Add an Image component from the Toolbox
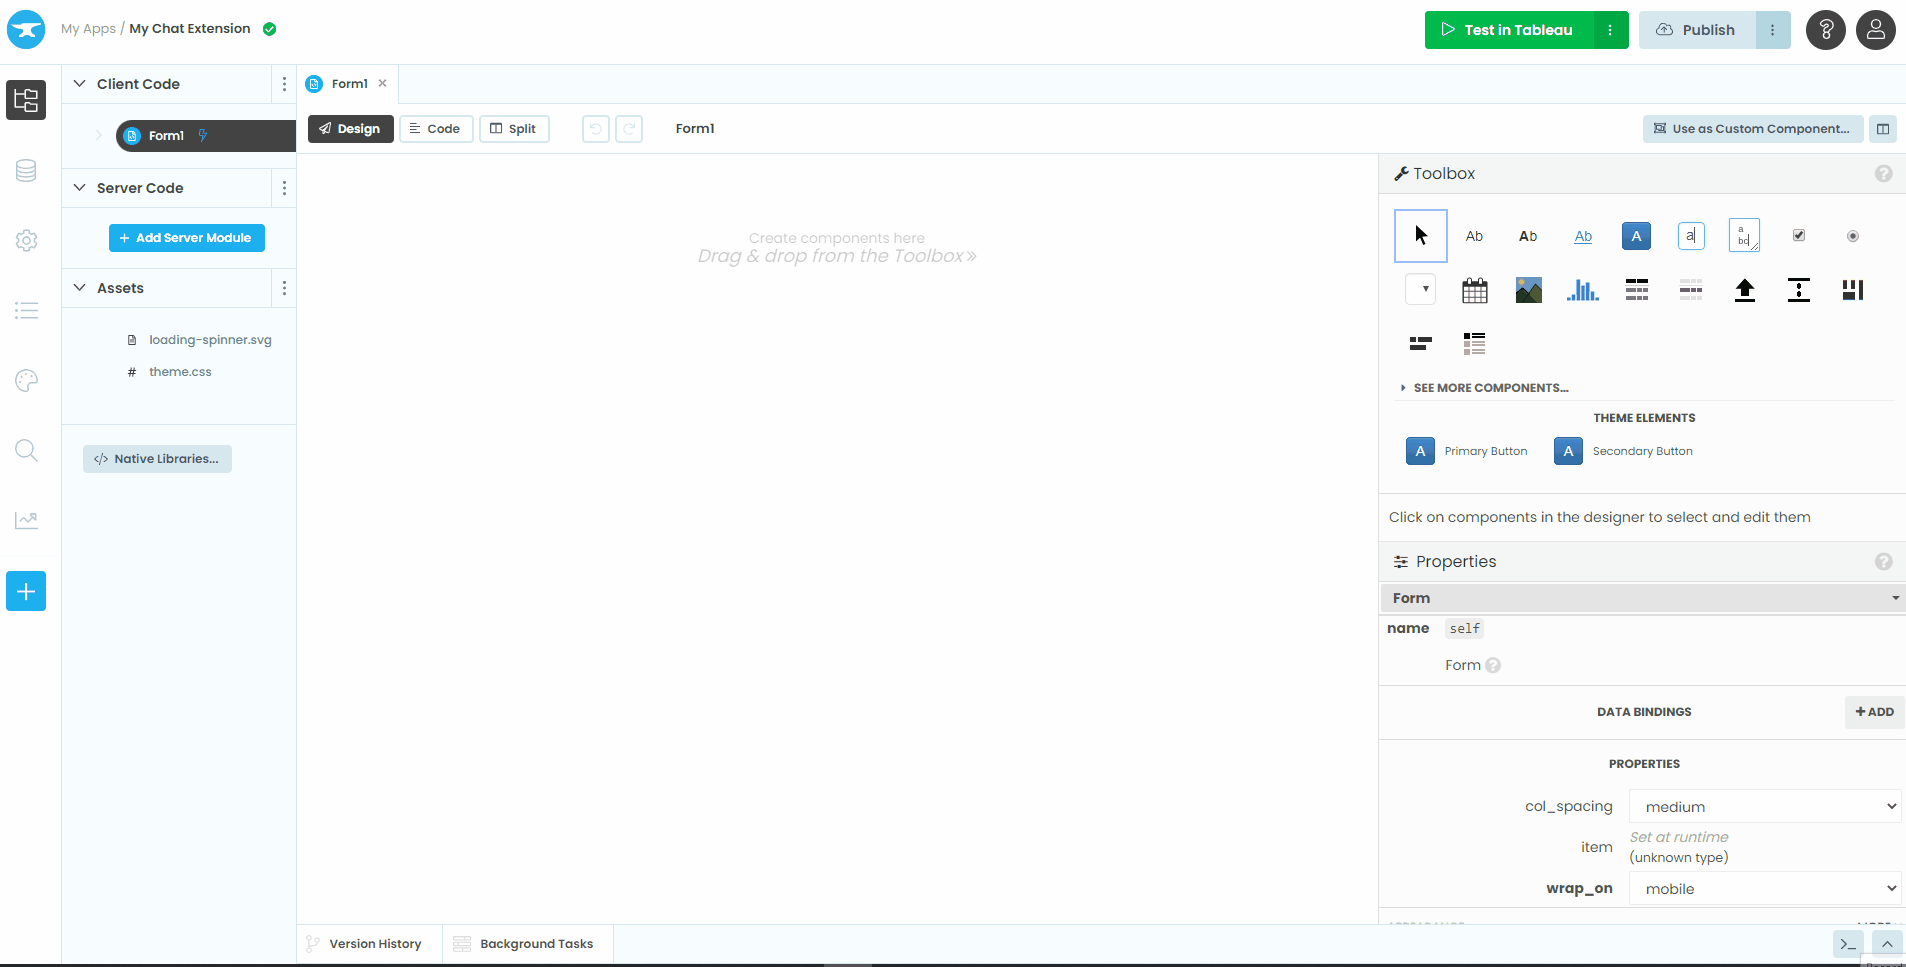This screenshot has width=1906, height=967. pos(1529,290)
